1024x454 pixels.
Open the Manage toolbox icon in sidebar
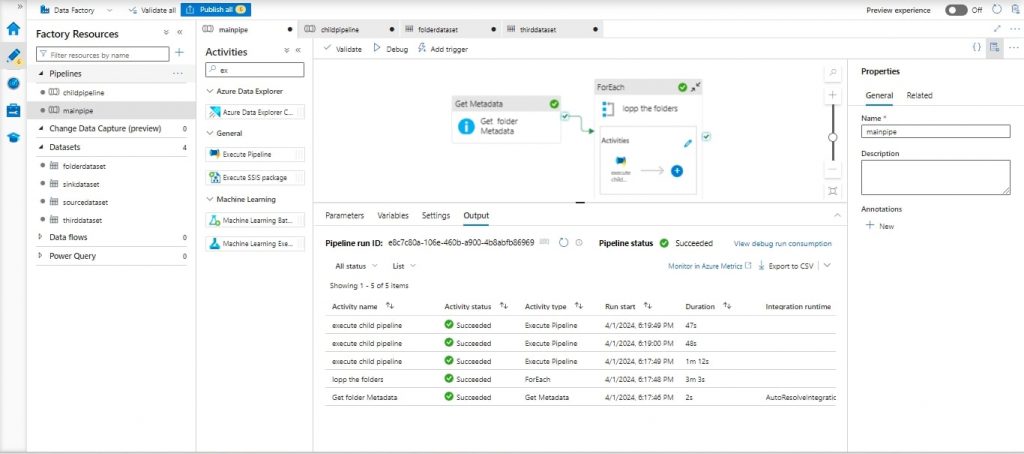click(13, 110)
